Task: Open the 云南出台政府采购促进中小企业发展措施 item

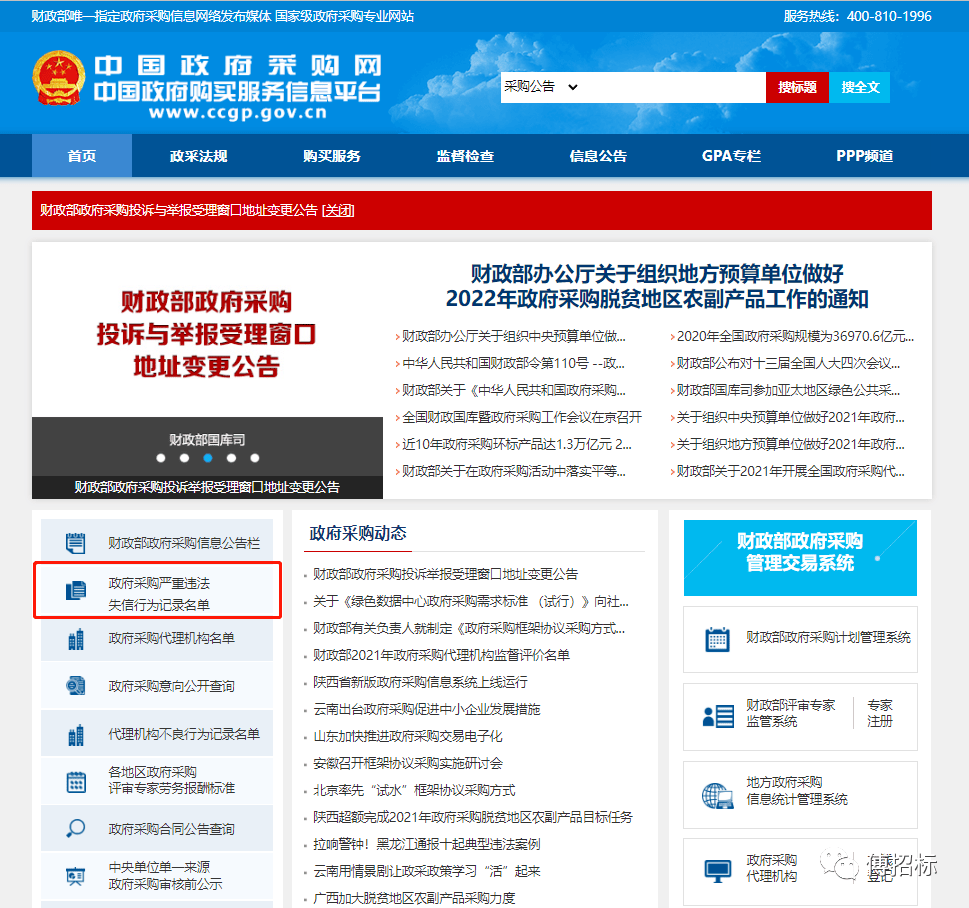Action: coord(426,710)
